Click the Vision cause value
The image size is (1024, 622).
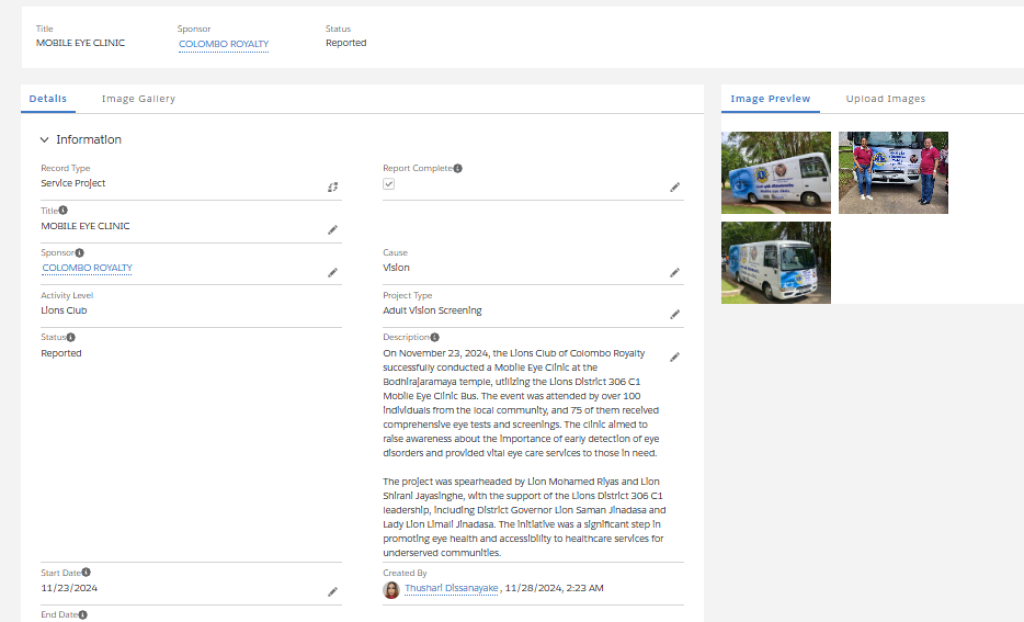coord(396,268)
